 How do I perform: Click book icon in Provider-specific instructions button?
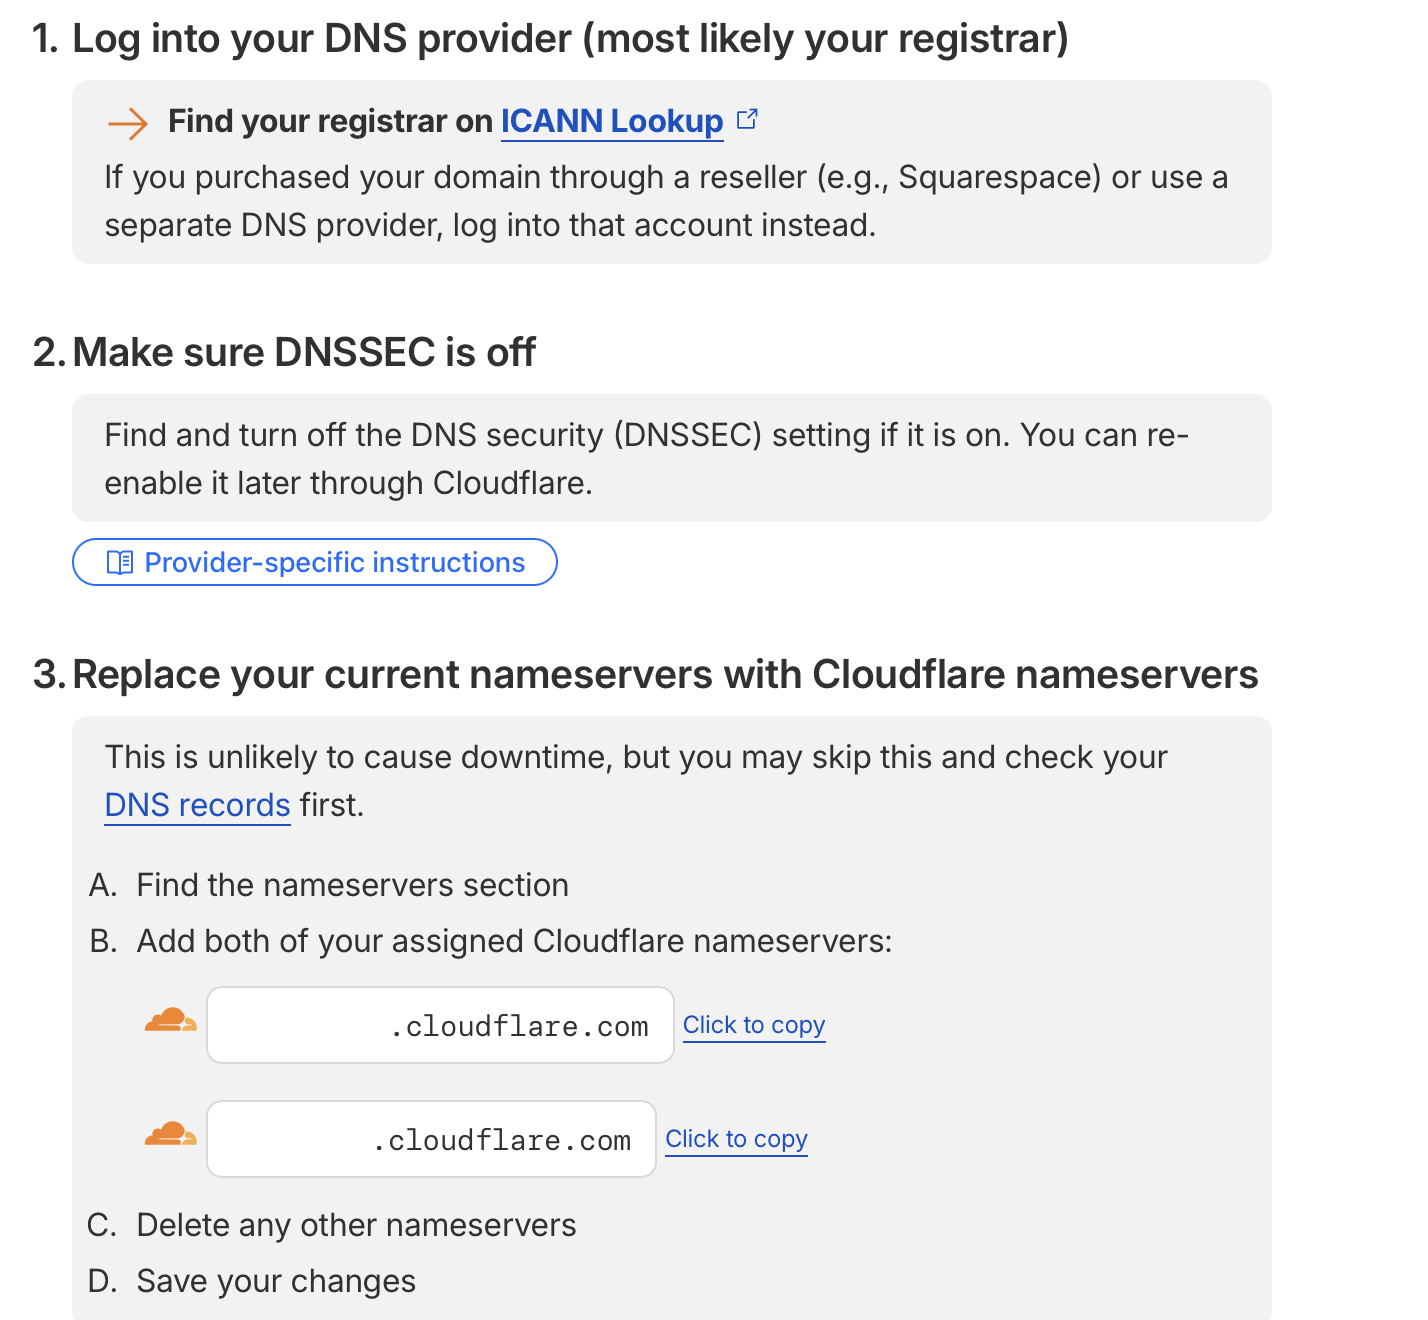[120, 563]
